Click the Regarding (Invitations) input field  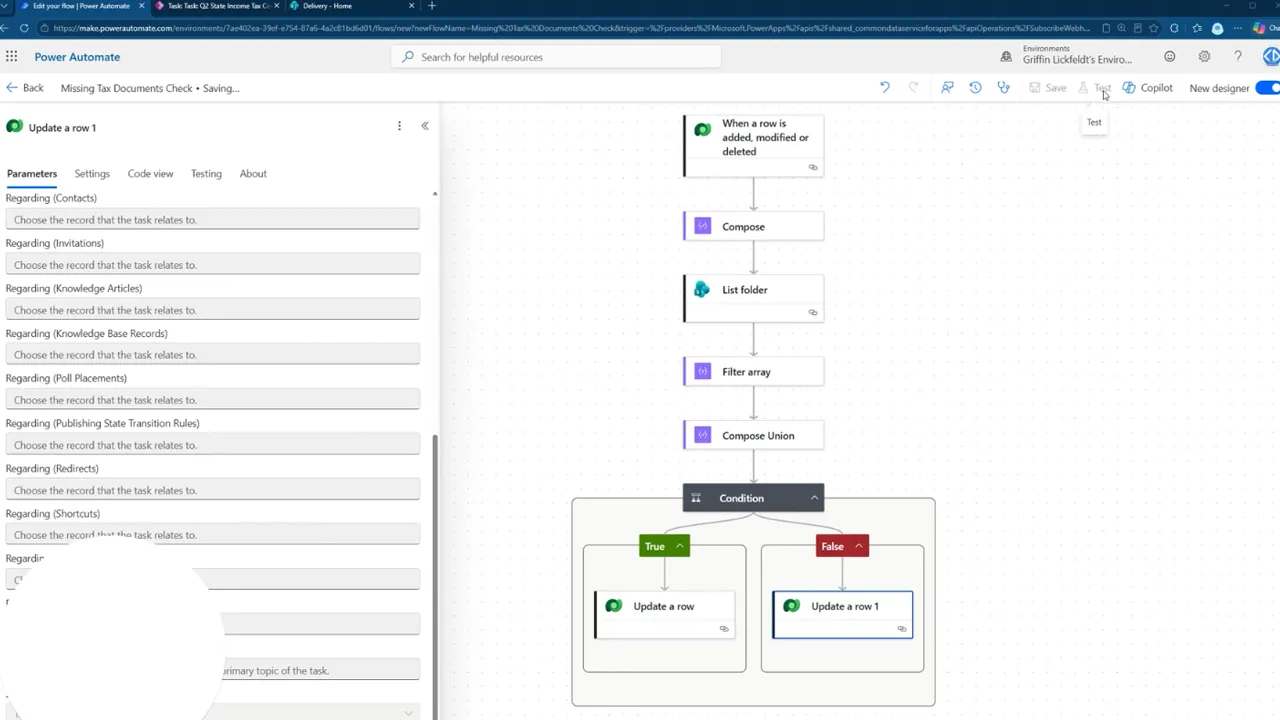click(x=213, y=265)
